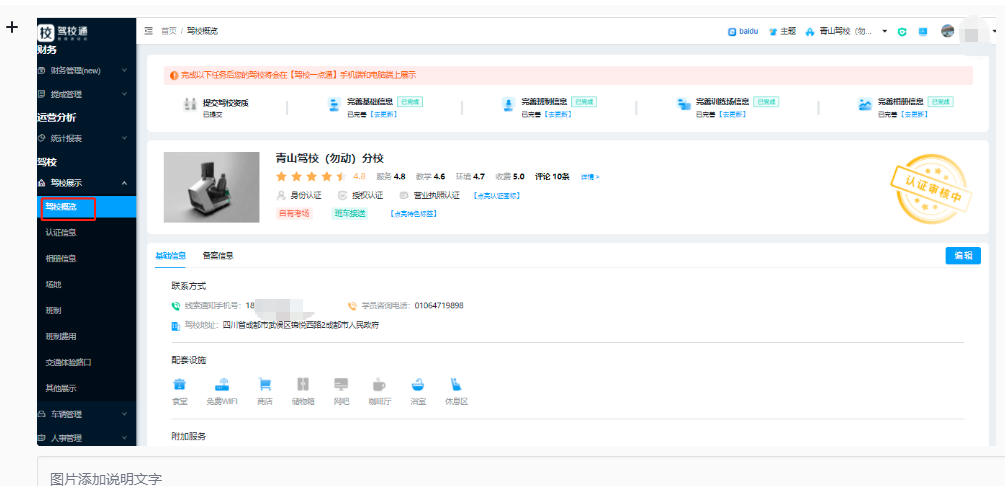Click the 班车接送 tag
1005x486 pixels.
(350, 214)
